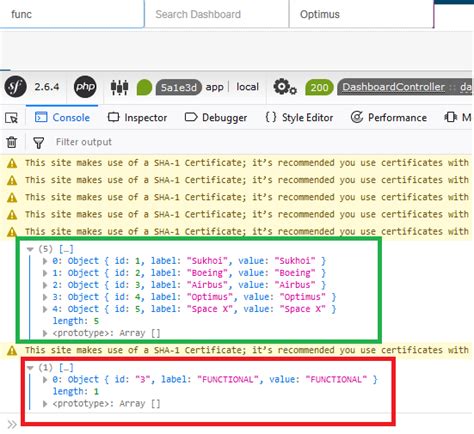
Task: Click the Style Editor braces icon
Action: [x=271, y=117]
